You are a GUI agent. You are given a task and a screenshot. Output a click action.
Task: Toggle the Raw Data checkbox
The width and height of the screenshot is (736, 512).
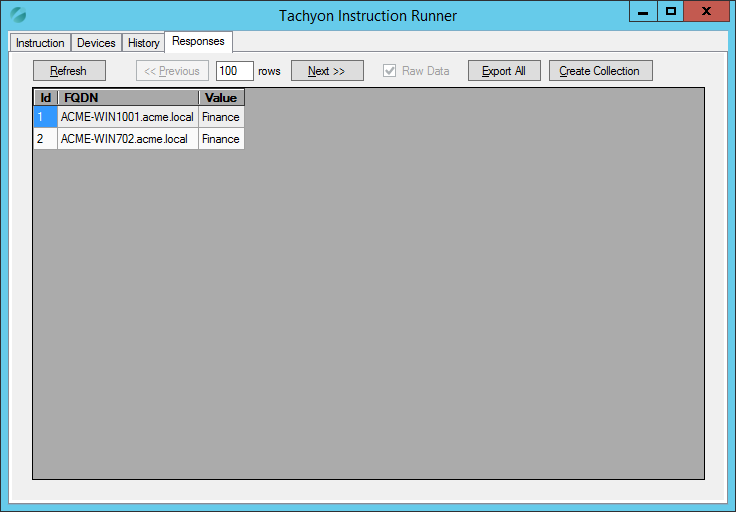[x=390, y=71]
